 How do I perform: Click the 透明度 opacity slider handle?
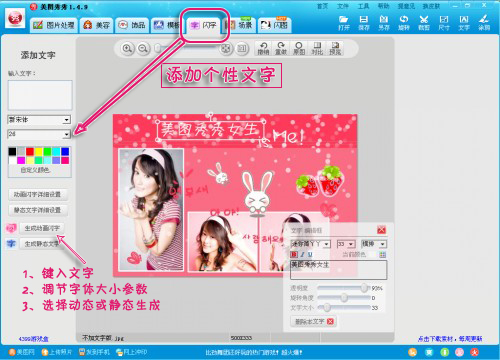click(364, 287)
